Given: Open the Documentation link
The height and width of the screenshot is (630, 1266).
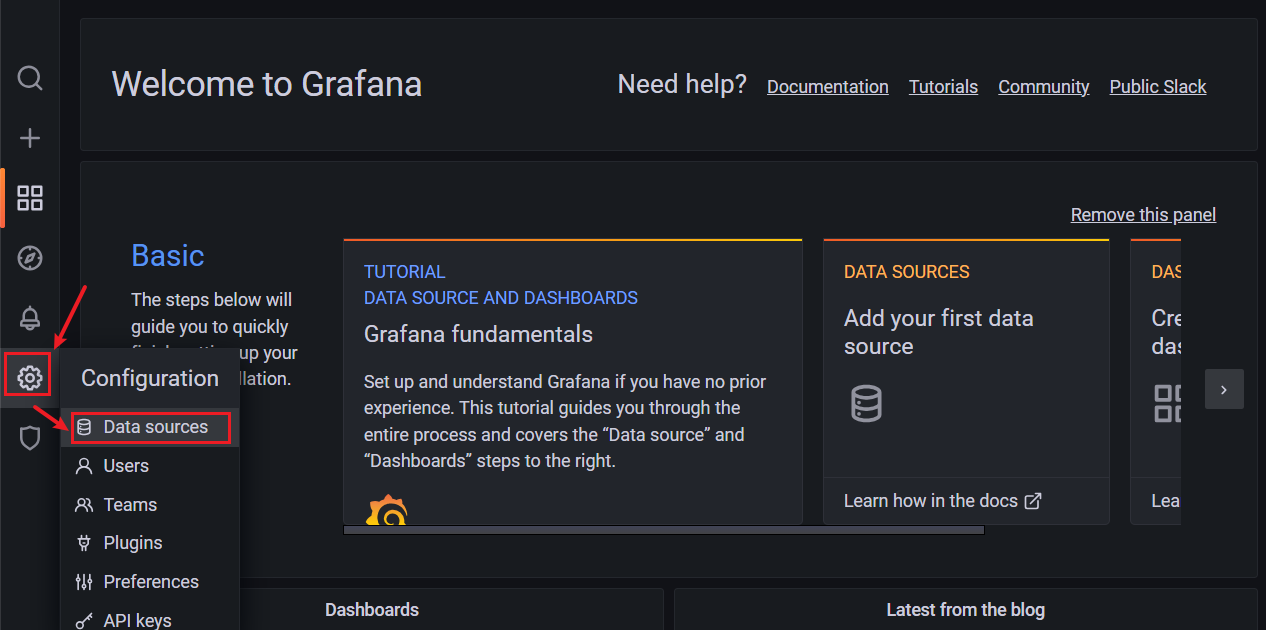Looking at the screenshot, I should pos(828,87).
